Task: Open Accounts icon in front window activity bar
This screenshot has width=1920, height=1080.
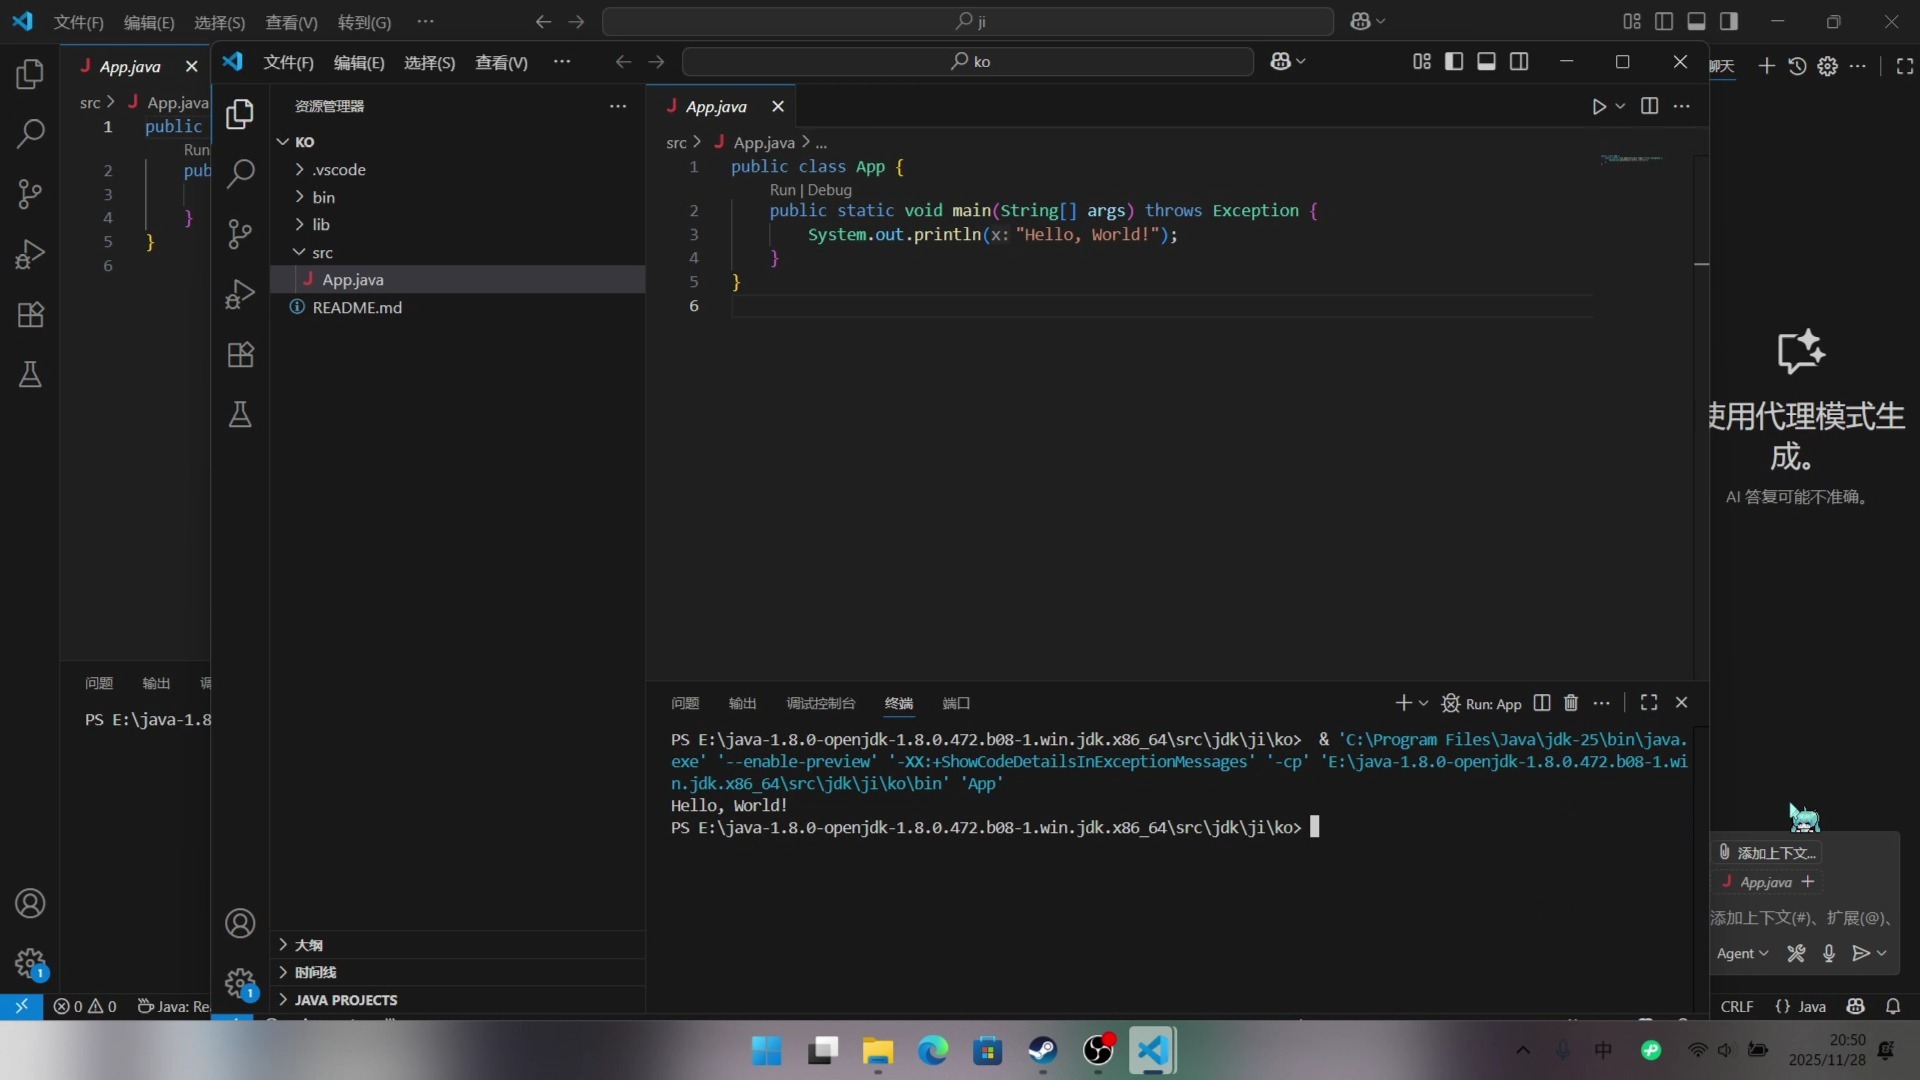Action: [x=240, y=923]
